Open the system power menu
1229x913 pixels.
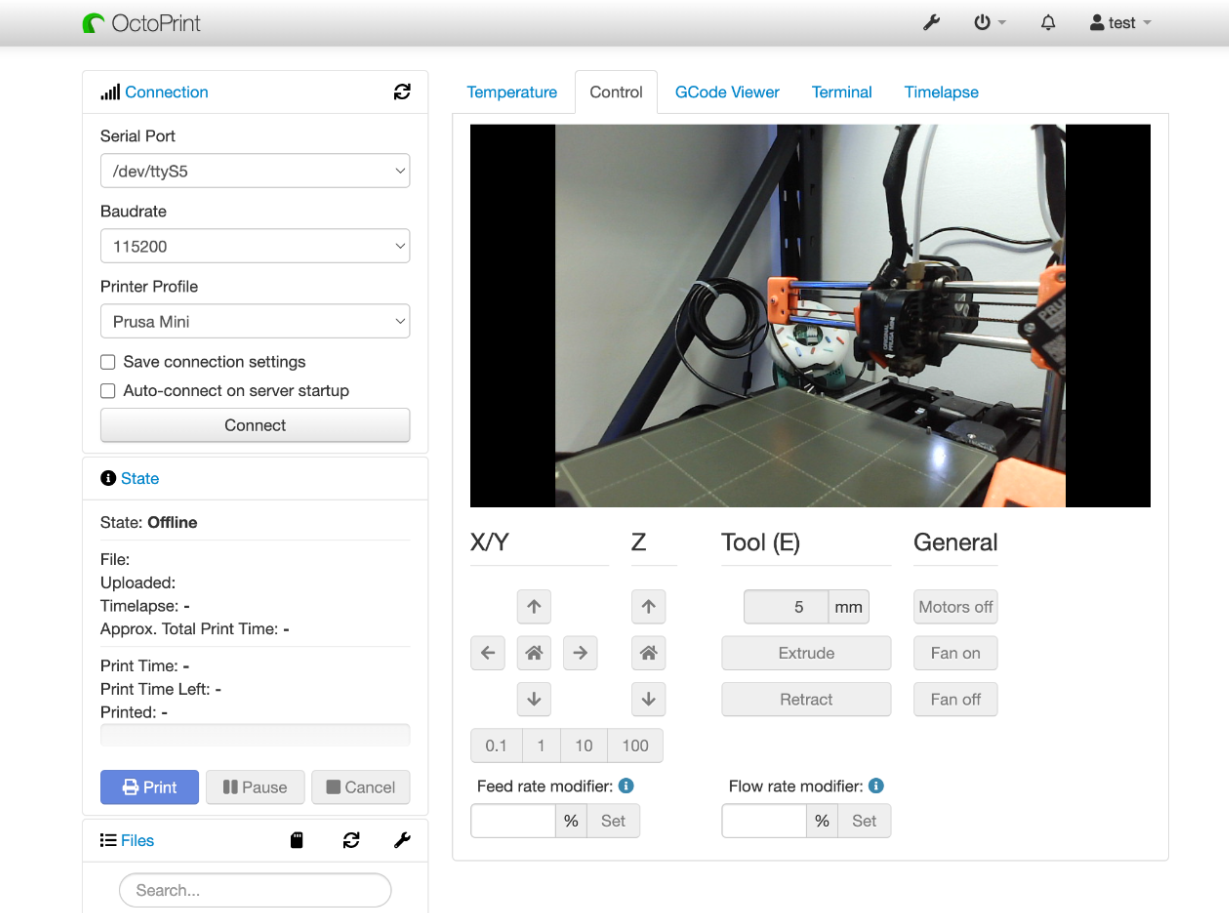click(990, 22)
